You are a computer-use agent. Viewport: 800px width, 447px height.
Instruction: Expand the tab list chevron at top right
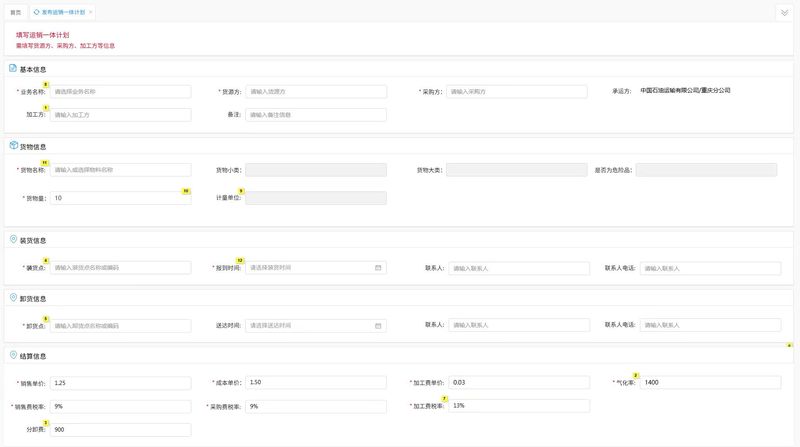(784, 13)
